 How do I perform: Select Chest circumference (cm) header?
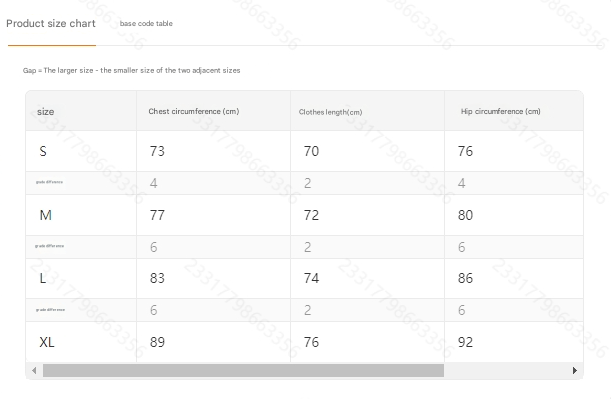click(x=194, y=111)
